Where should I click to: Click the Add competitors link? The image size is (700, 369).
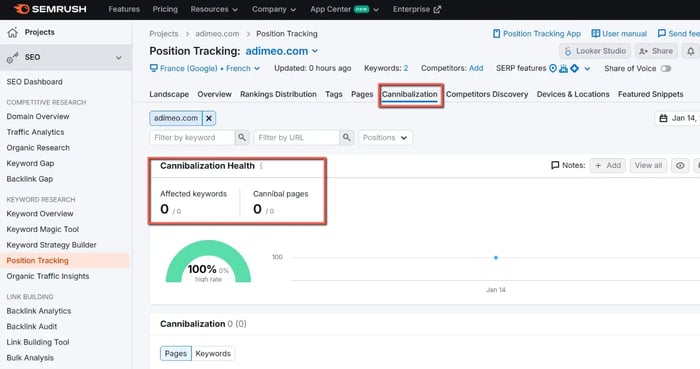pyautogui.click(x=476, y=68)
